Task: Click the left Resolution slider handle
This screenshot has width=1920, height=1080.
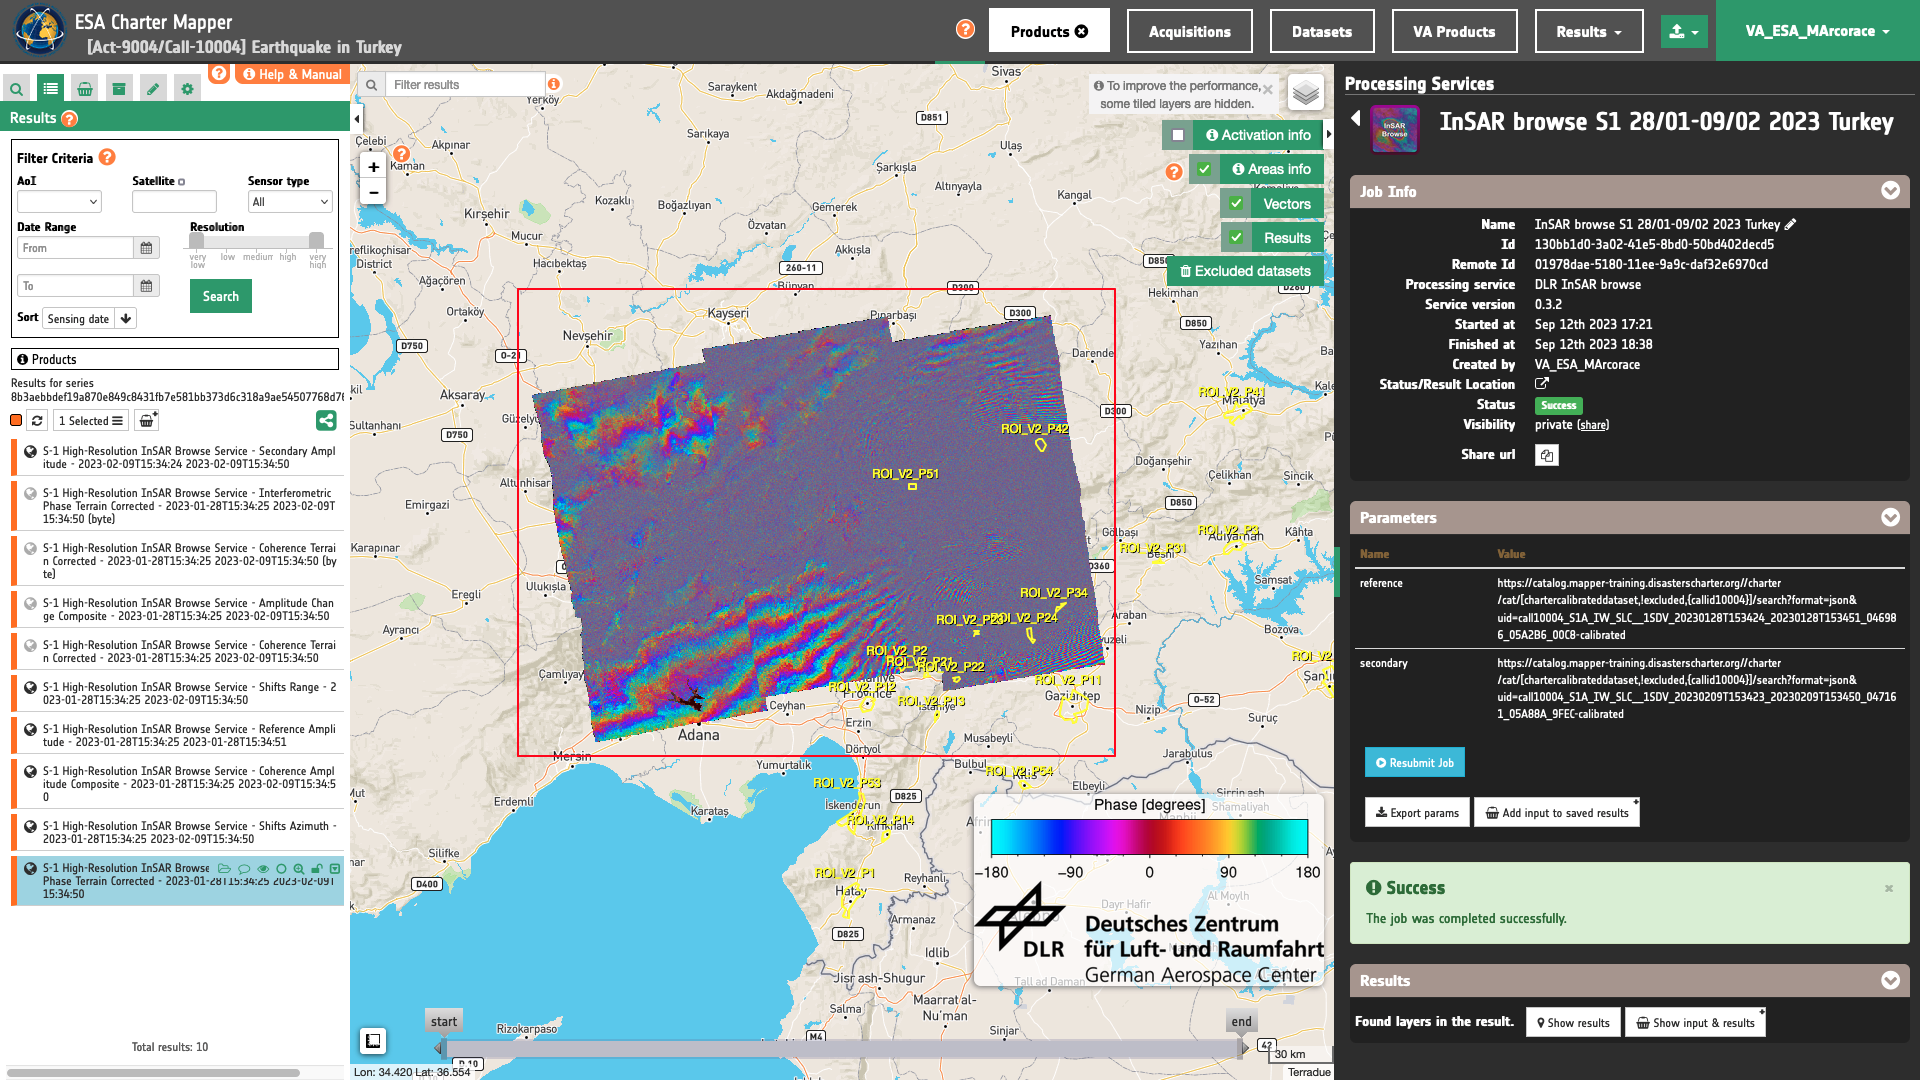Action: (197, 240)
